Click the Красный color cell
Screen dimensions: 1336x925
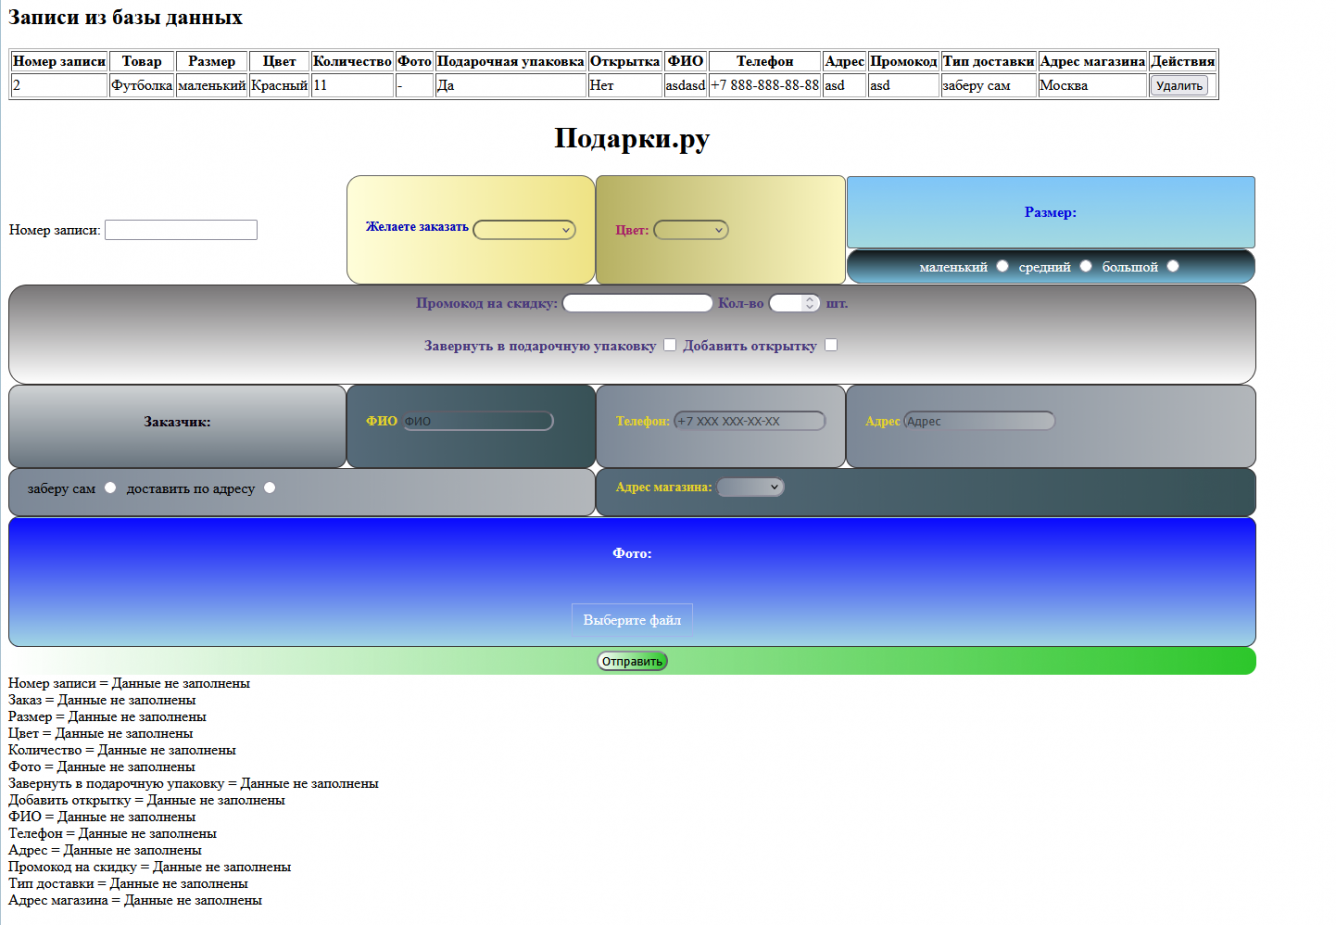[279, 86]
